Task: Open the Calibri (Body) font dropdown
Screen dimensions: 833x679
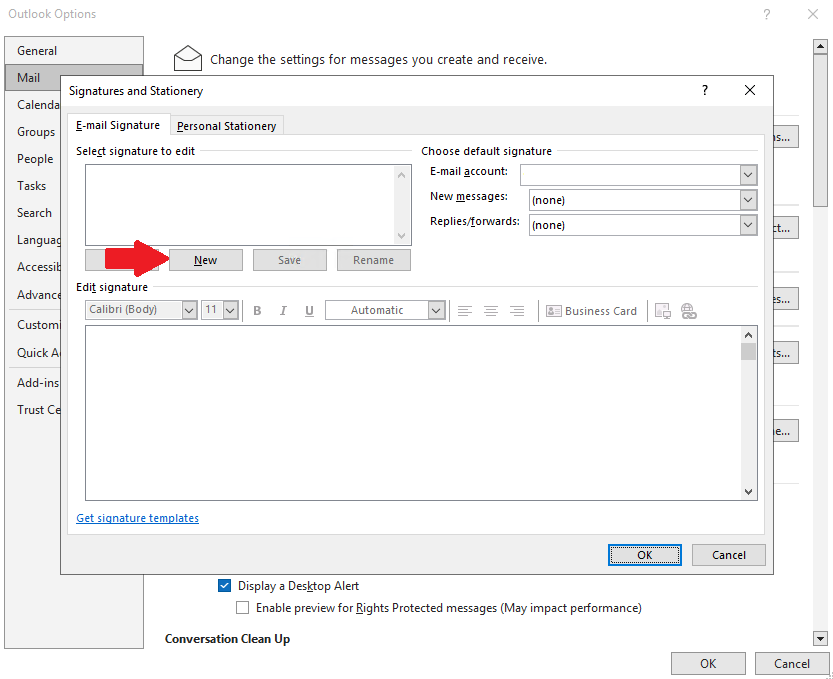Action: click(x=189, y=310)
